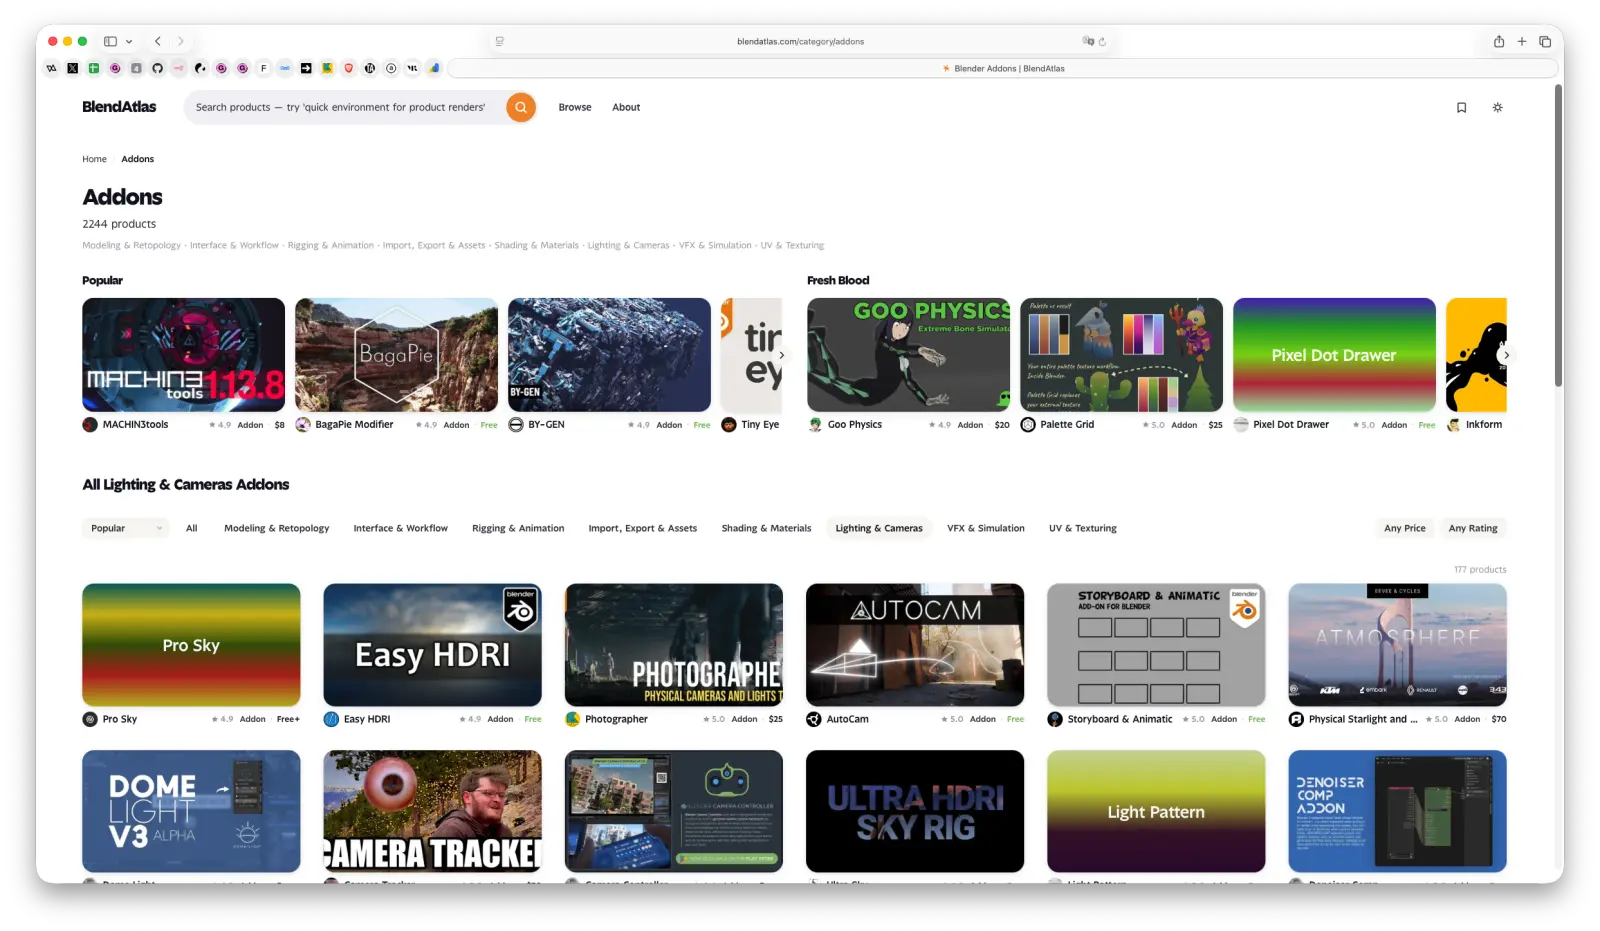
Task: Open the Browse menu in the header
Action: pyautogui.click(x=575, y=107)
